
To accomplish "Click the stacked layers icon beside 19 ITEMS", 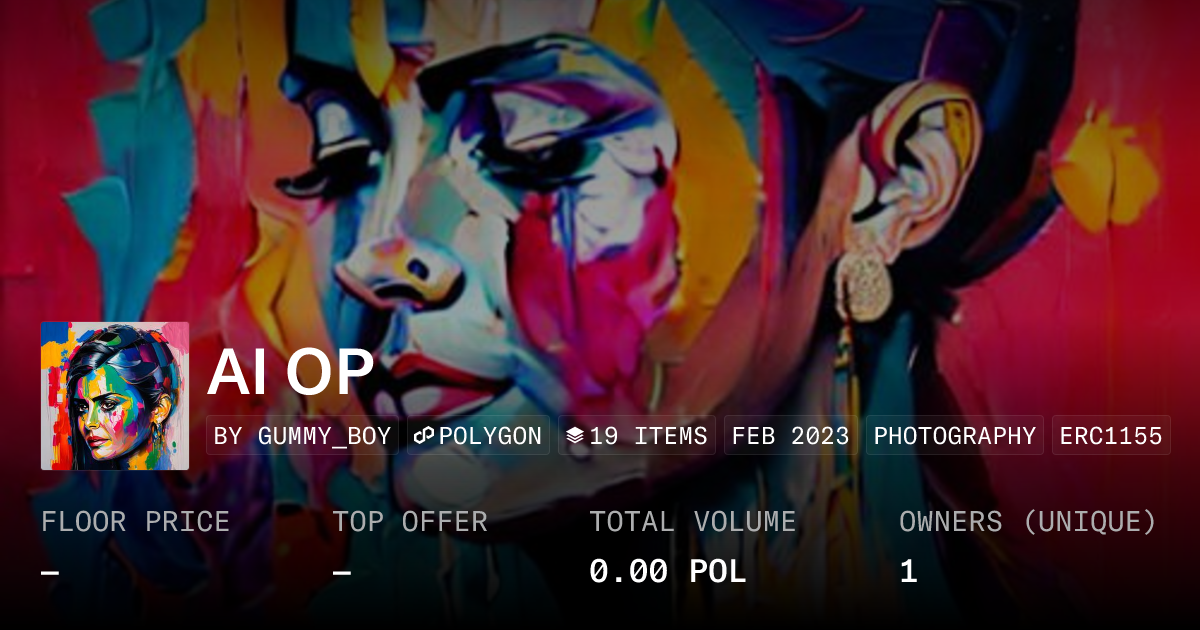I will [x=575, y=436].
